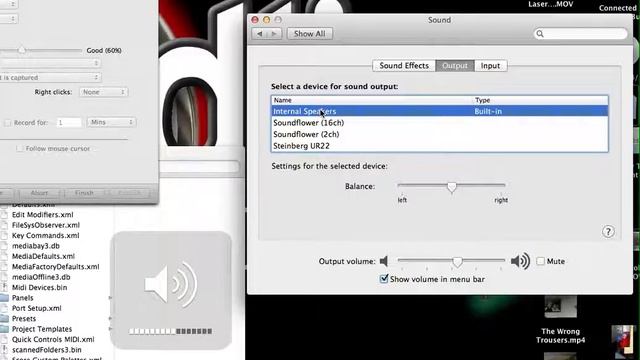The width and height of the screenshot is (640, 360).
Task: Click the file icon beside Port Setup.xml
Action: coord(4,308)
